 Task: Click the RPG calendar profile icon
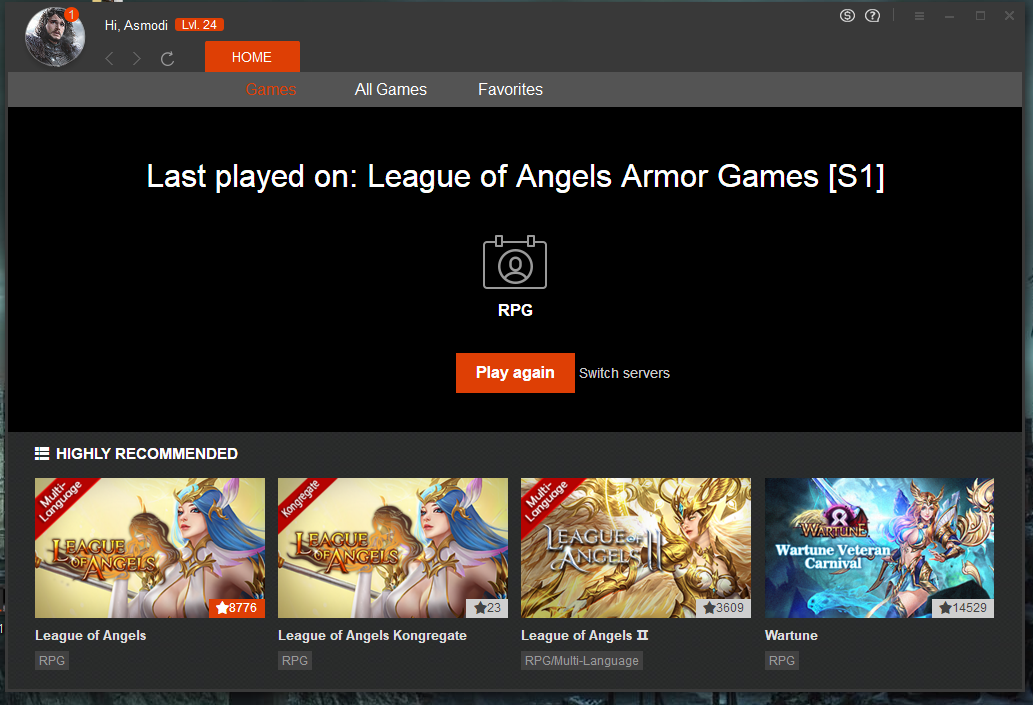tap(515, 263)
